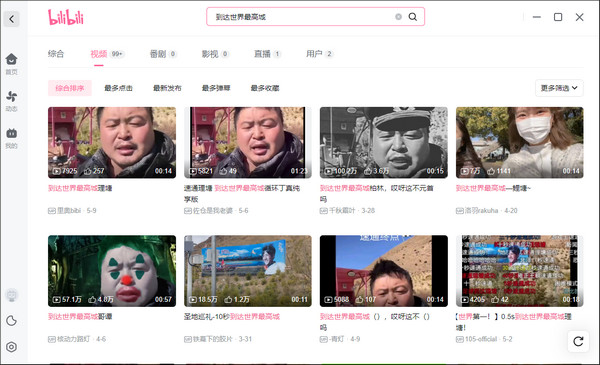Open title mentioning 柏林
Viewport: 600px width, 365px height.
(377, 193)
